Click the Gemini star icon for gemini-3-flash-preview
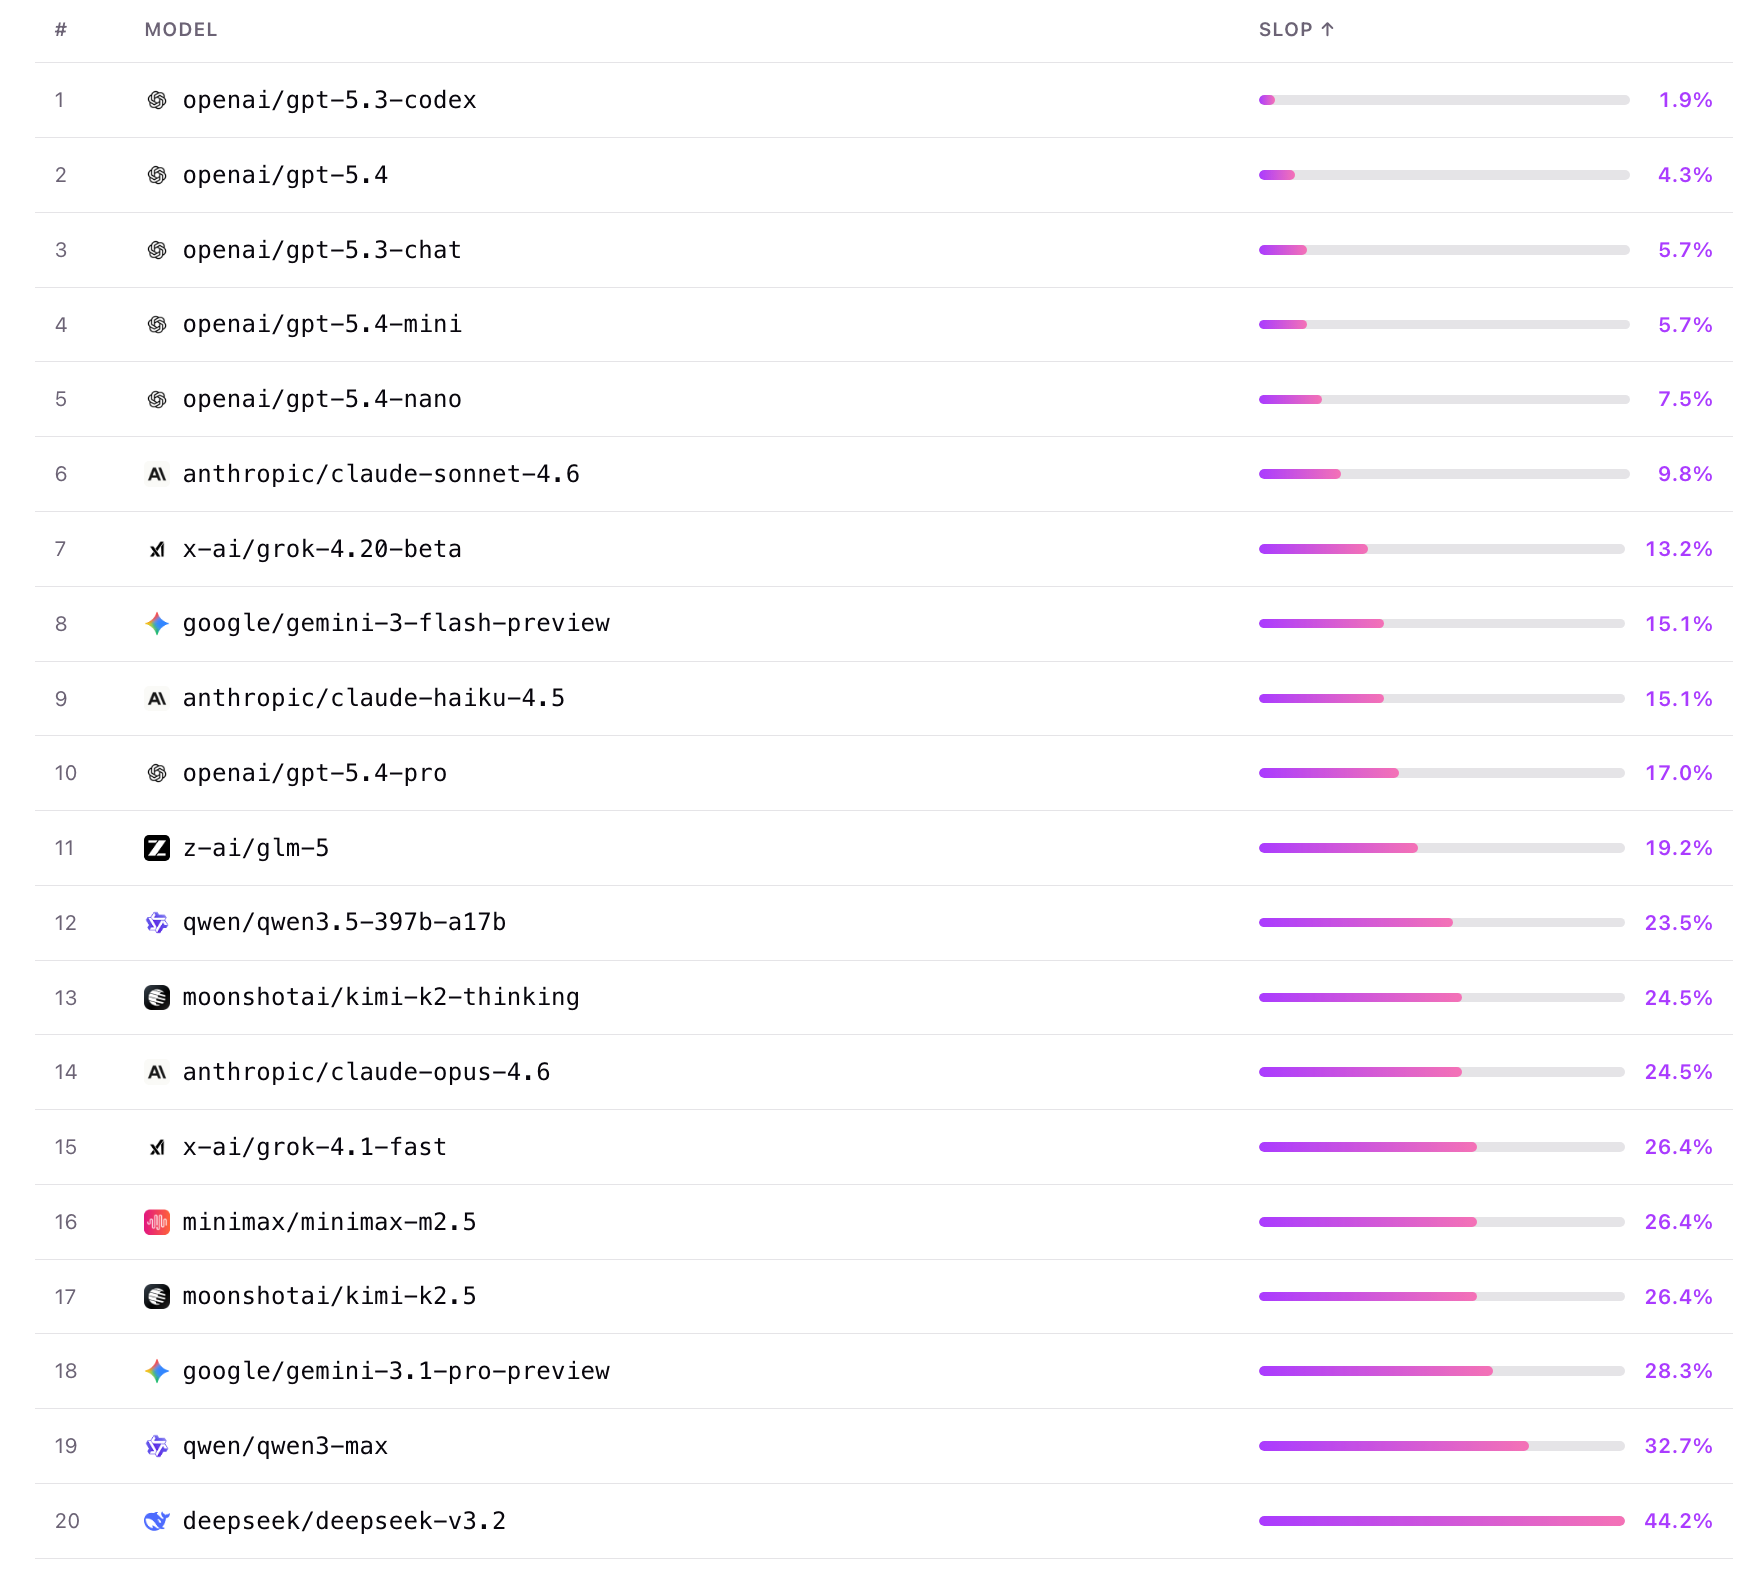Screen dimensions: 1754x1572 [157, 624]
